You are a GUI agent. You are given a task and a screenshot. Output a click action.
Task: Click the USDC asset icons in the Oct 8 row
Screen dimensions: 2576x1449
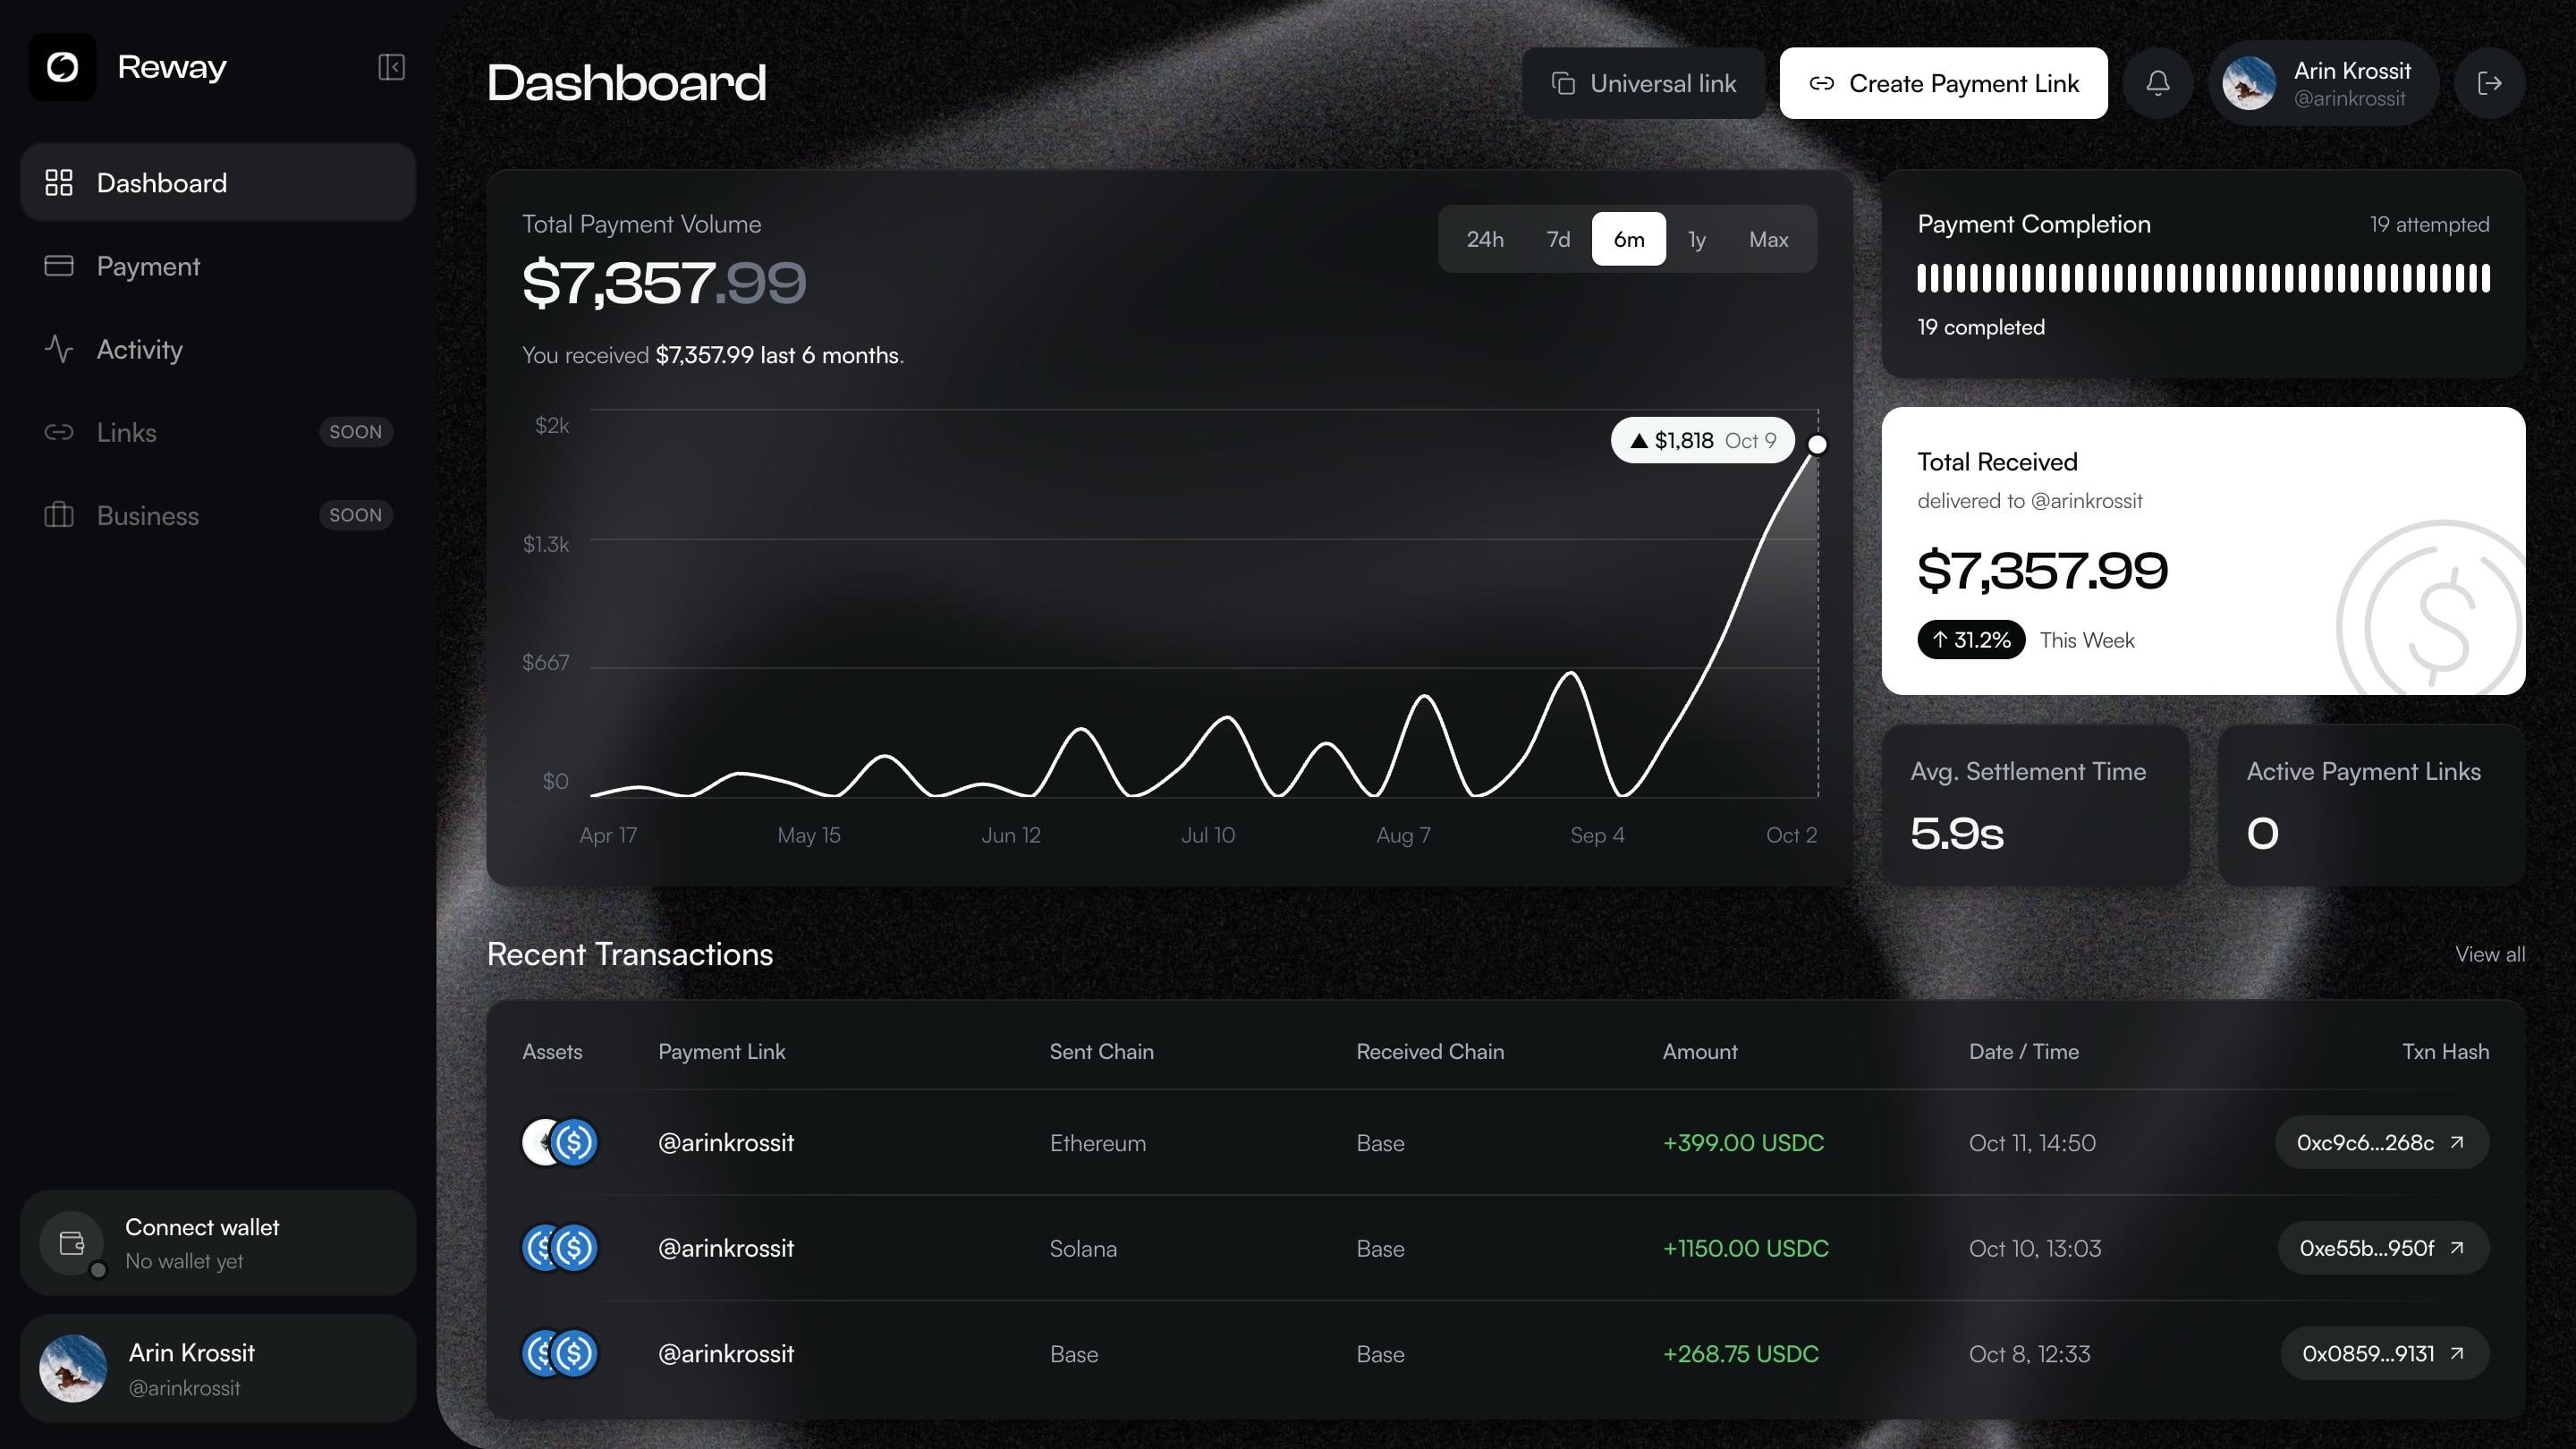[560, 1353]
